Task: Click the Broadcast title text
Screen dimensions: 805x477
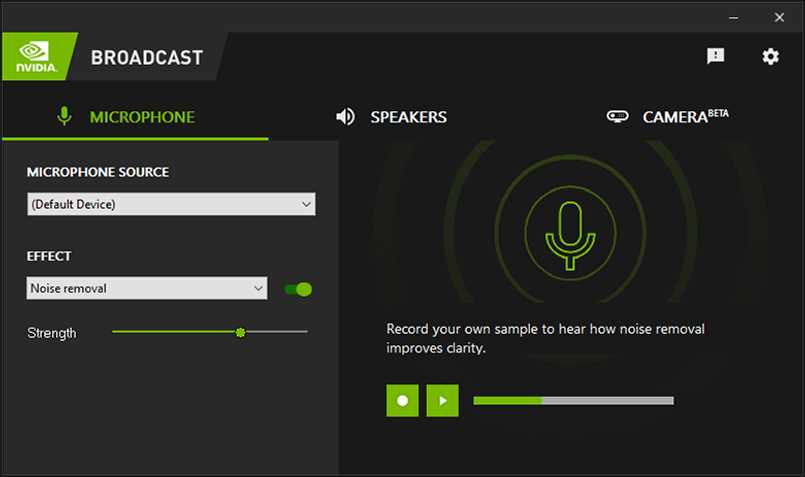Action: (x=147, y=58)
